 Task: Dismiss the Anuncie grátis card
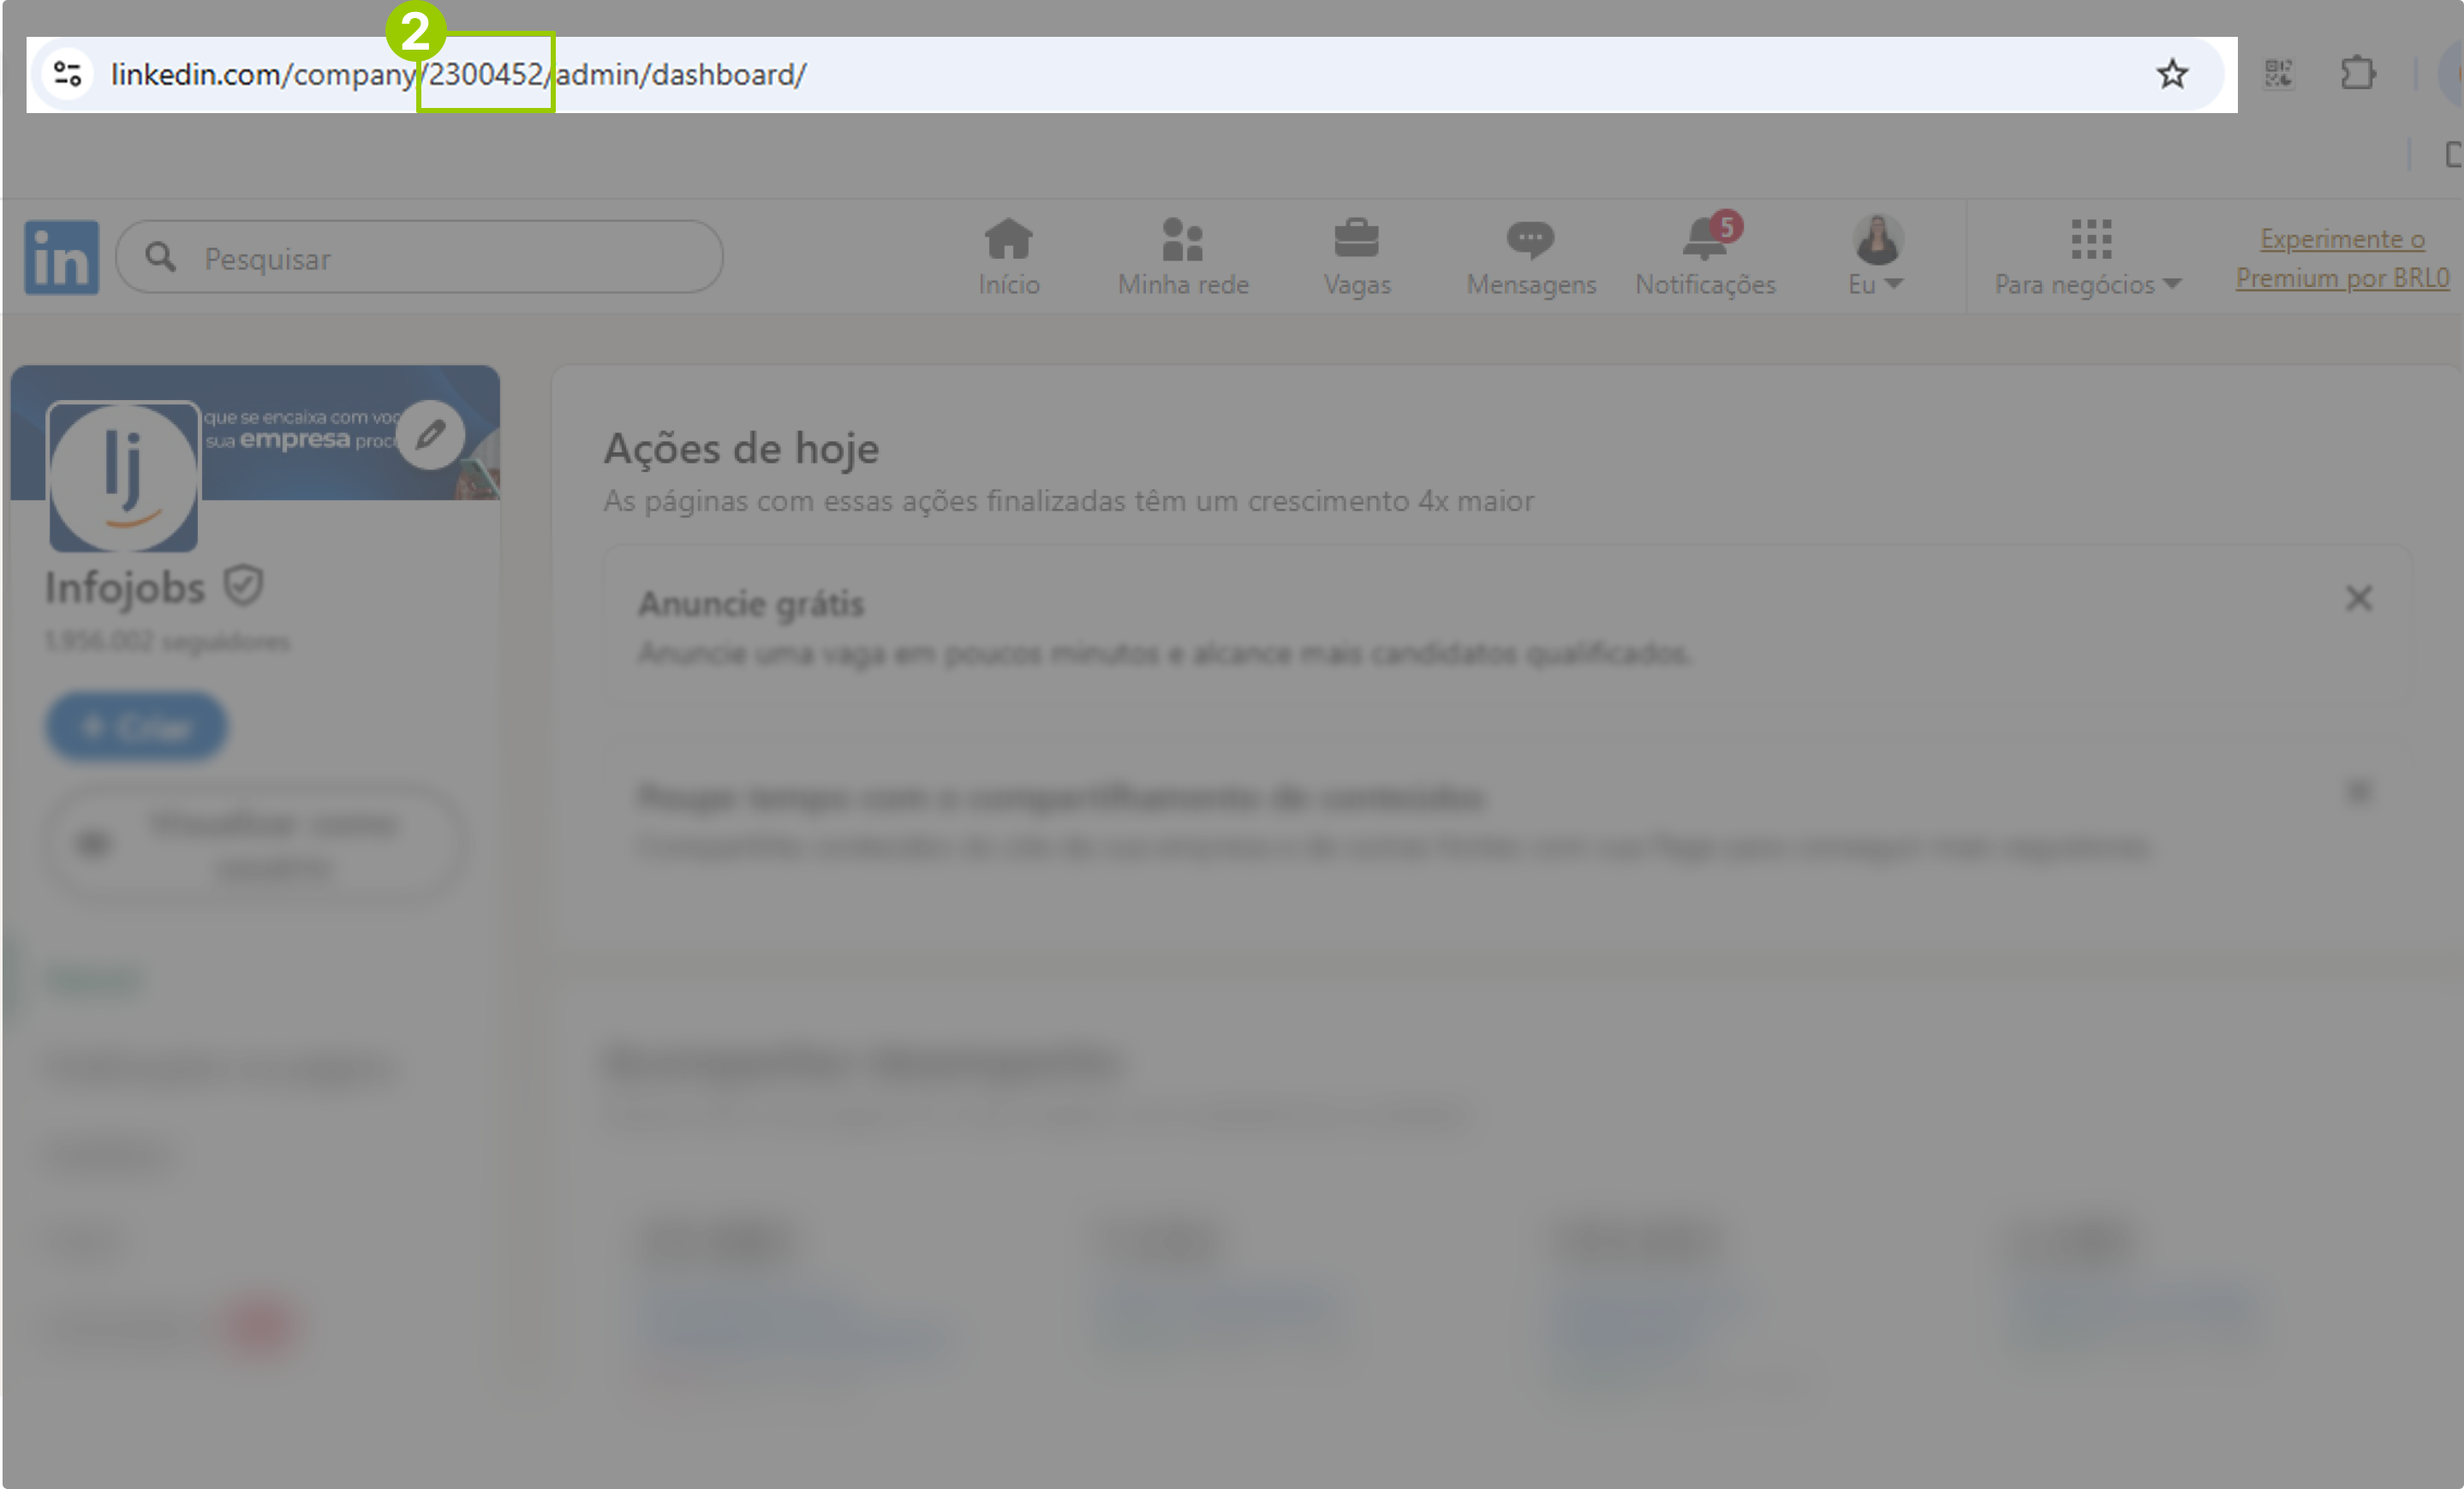2358,598
